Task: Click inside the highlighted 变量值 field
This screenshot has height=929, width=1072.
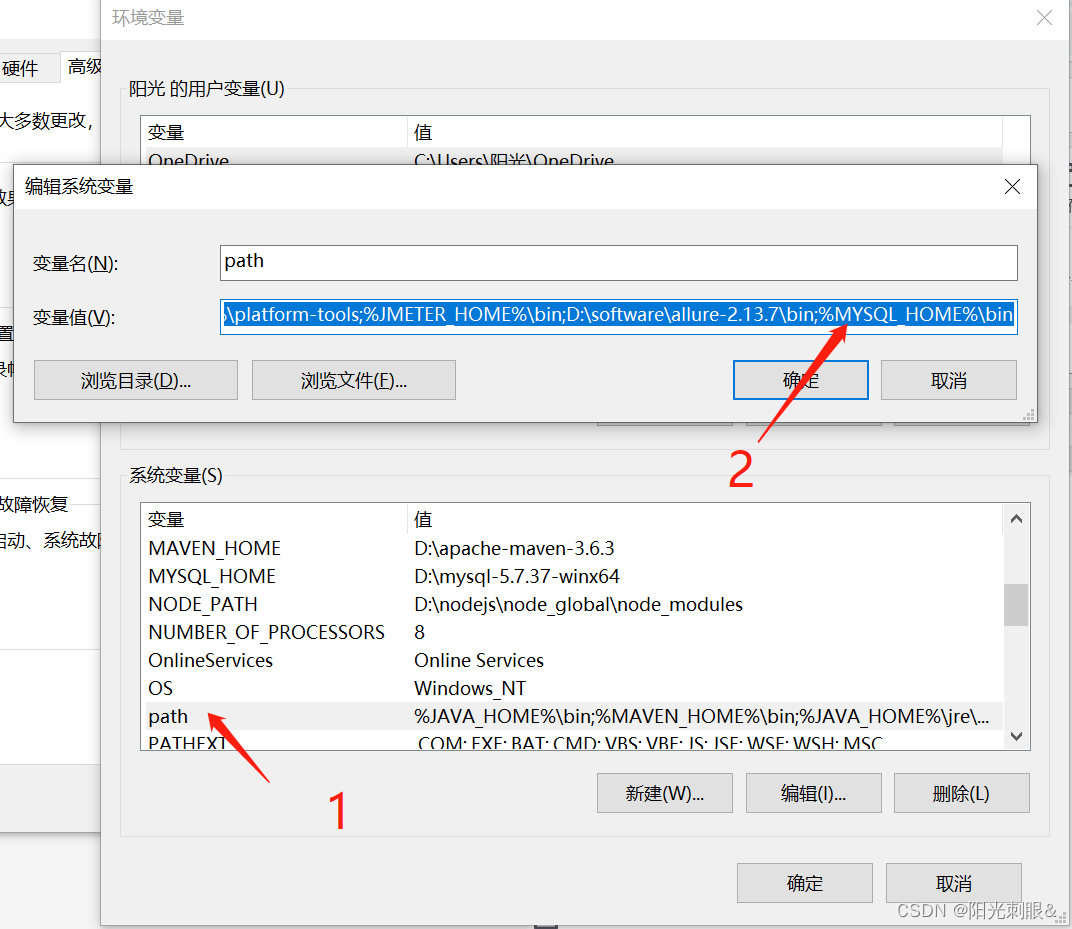Action: (x=619, y=314)
